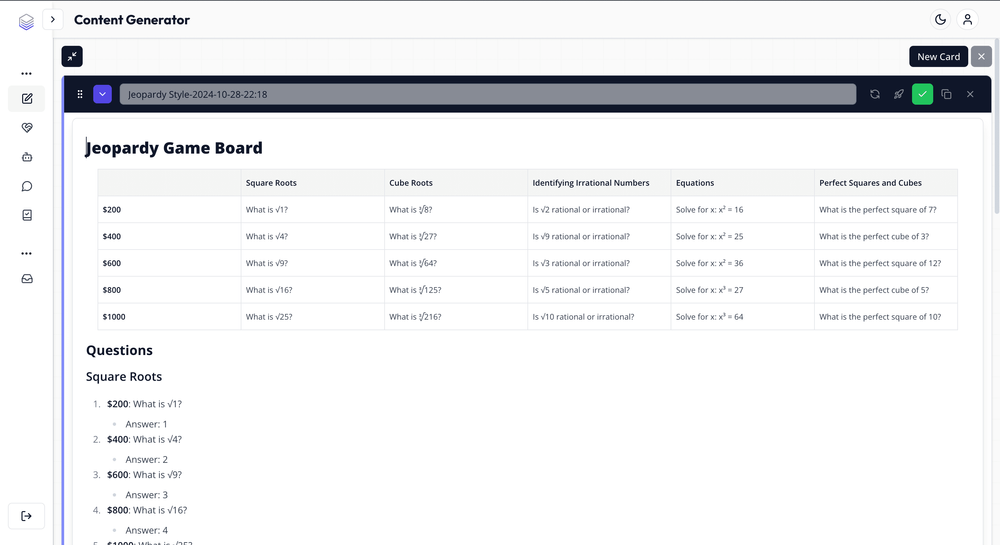The image size is (1000, 545).
Task: Collapse the card with shrink arrows button
Action: (x=72, y=57)
